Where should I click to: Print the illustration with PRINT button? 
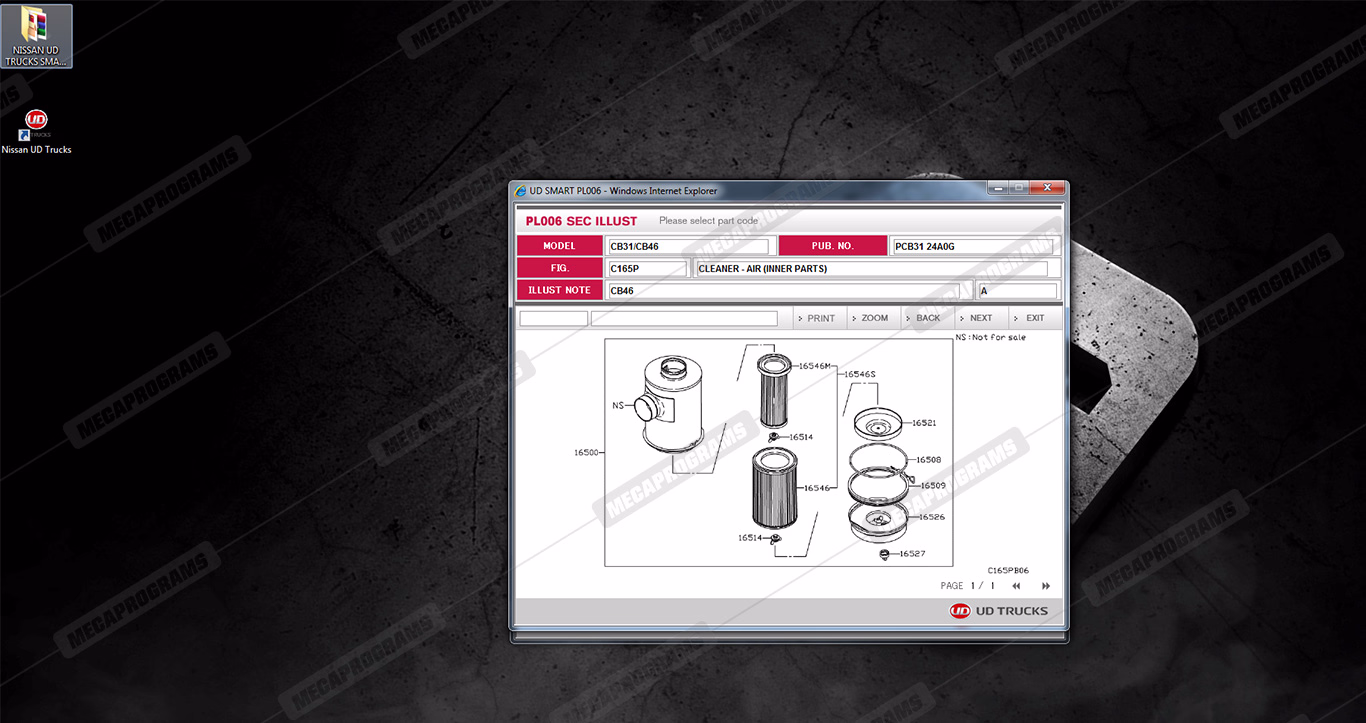(x=820, y=318)
